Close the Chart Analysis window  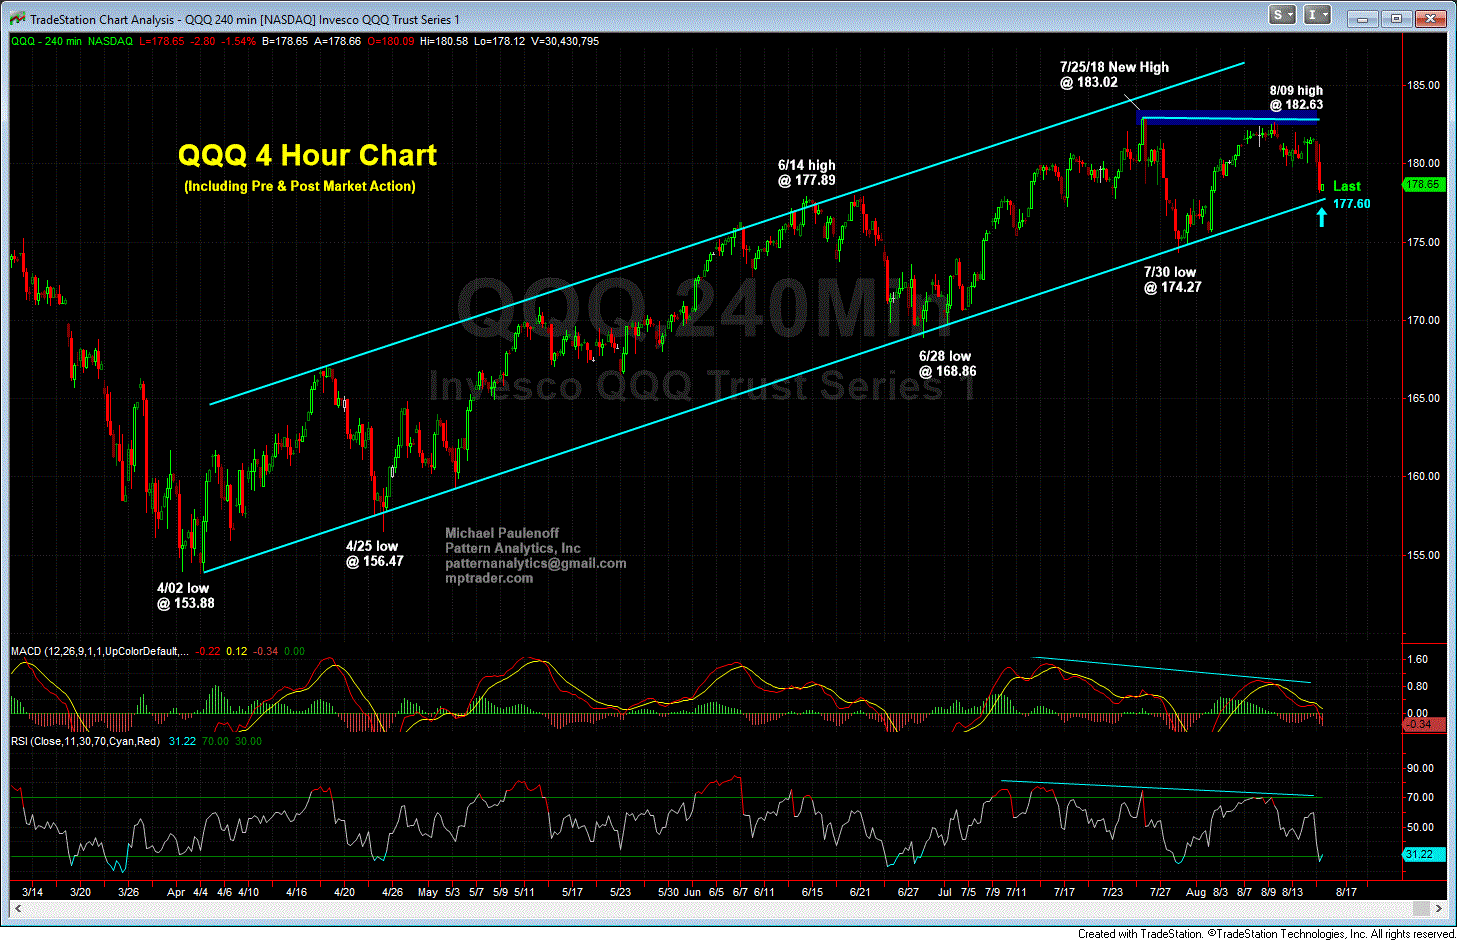pyautogui.click(x=1431, y=18)
